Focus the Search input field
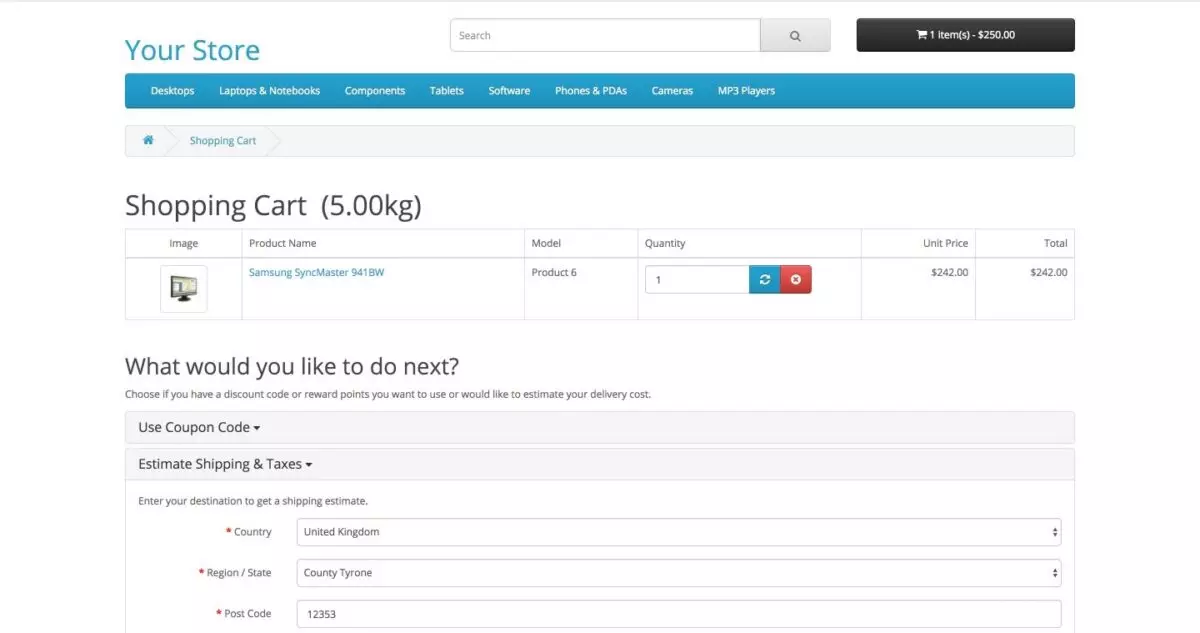This screenshot has height=633, width=1200. pos(605,35)
